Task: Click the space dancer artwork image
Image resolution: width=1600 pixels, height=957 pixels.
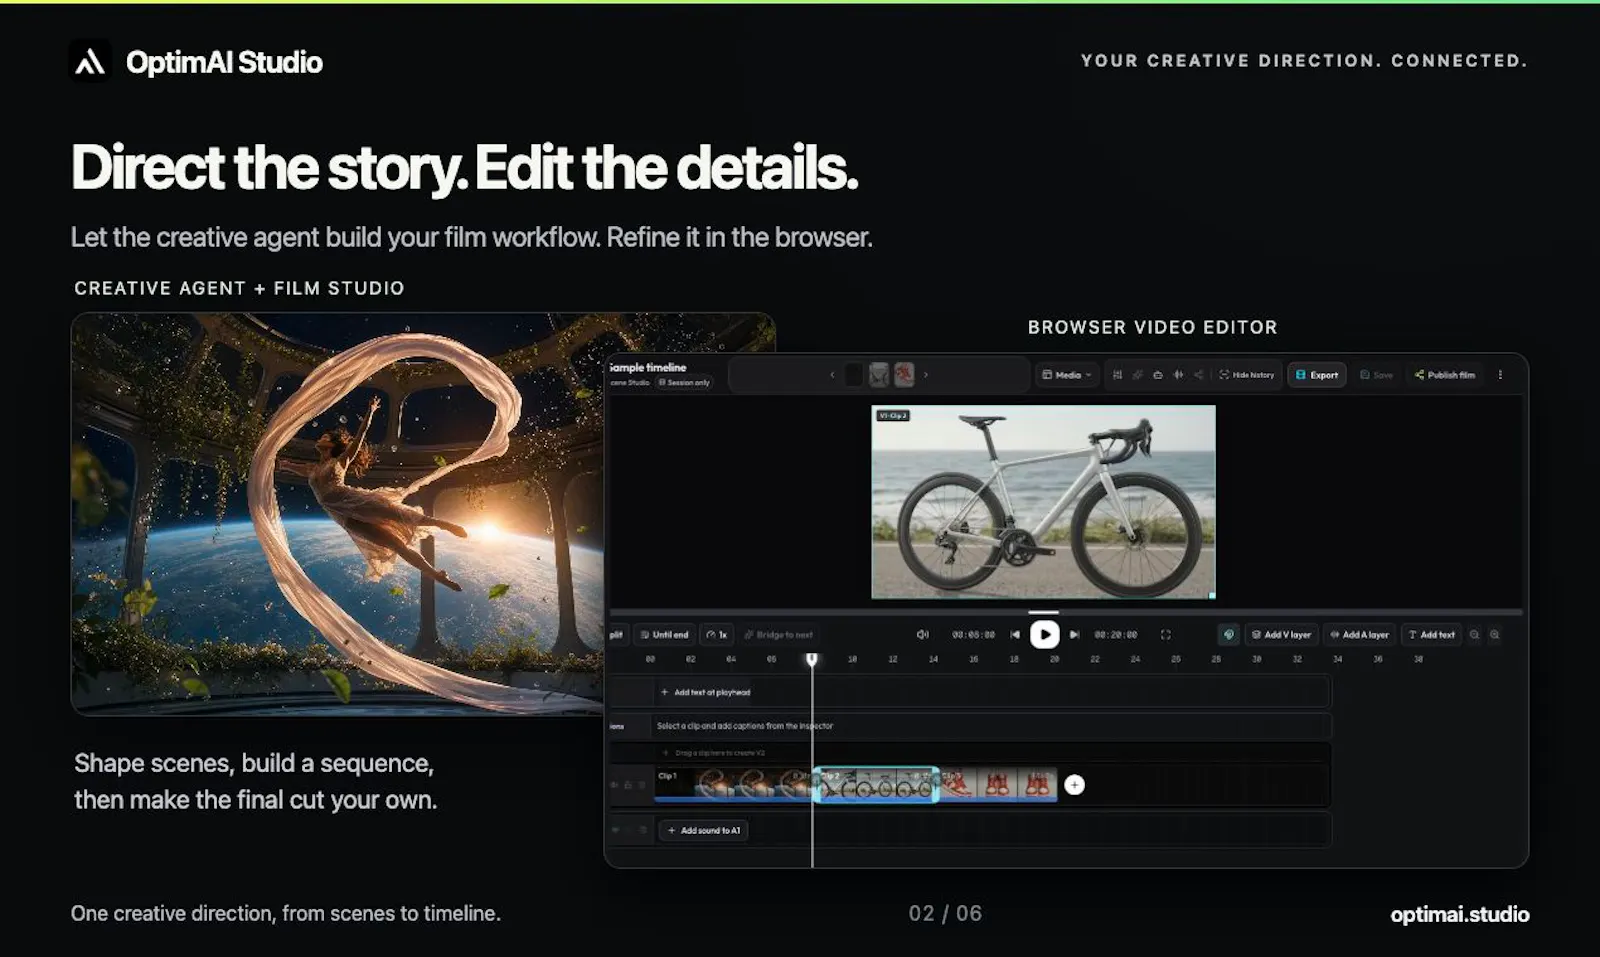Action: click(338, 514)
